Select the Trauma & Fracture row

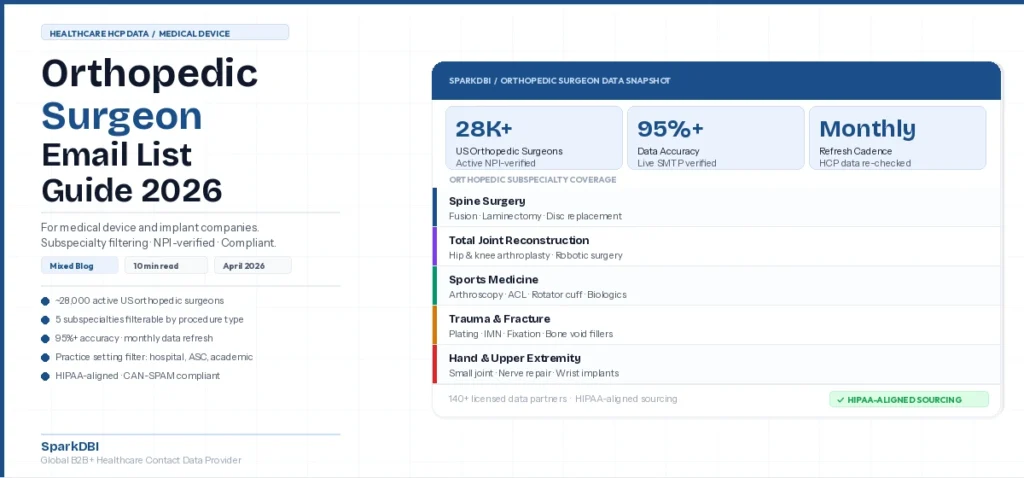[716, 325]
